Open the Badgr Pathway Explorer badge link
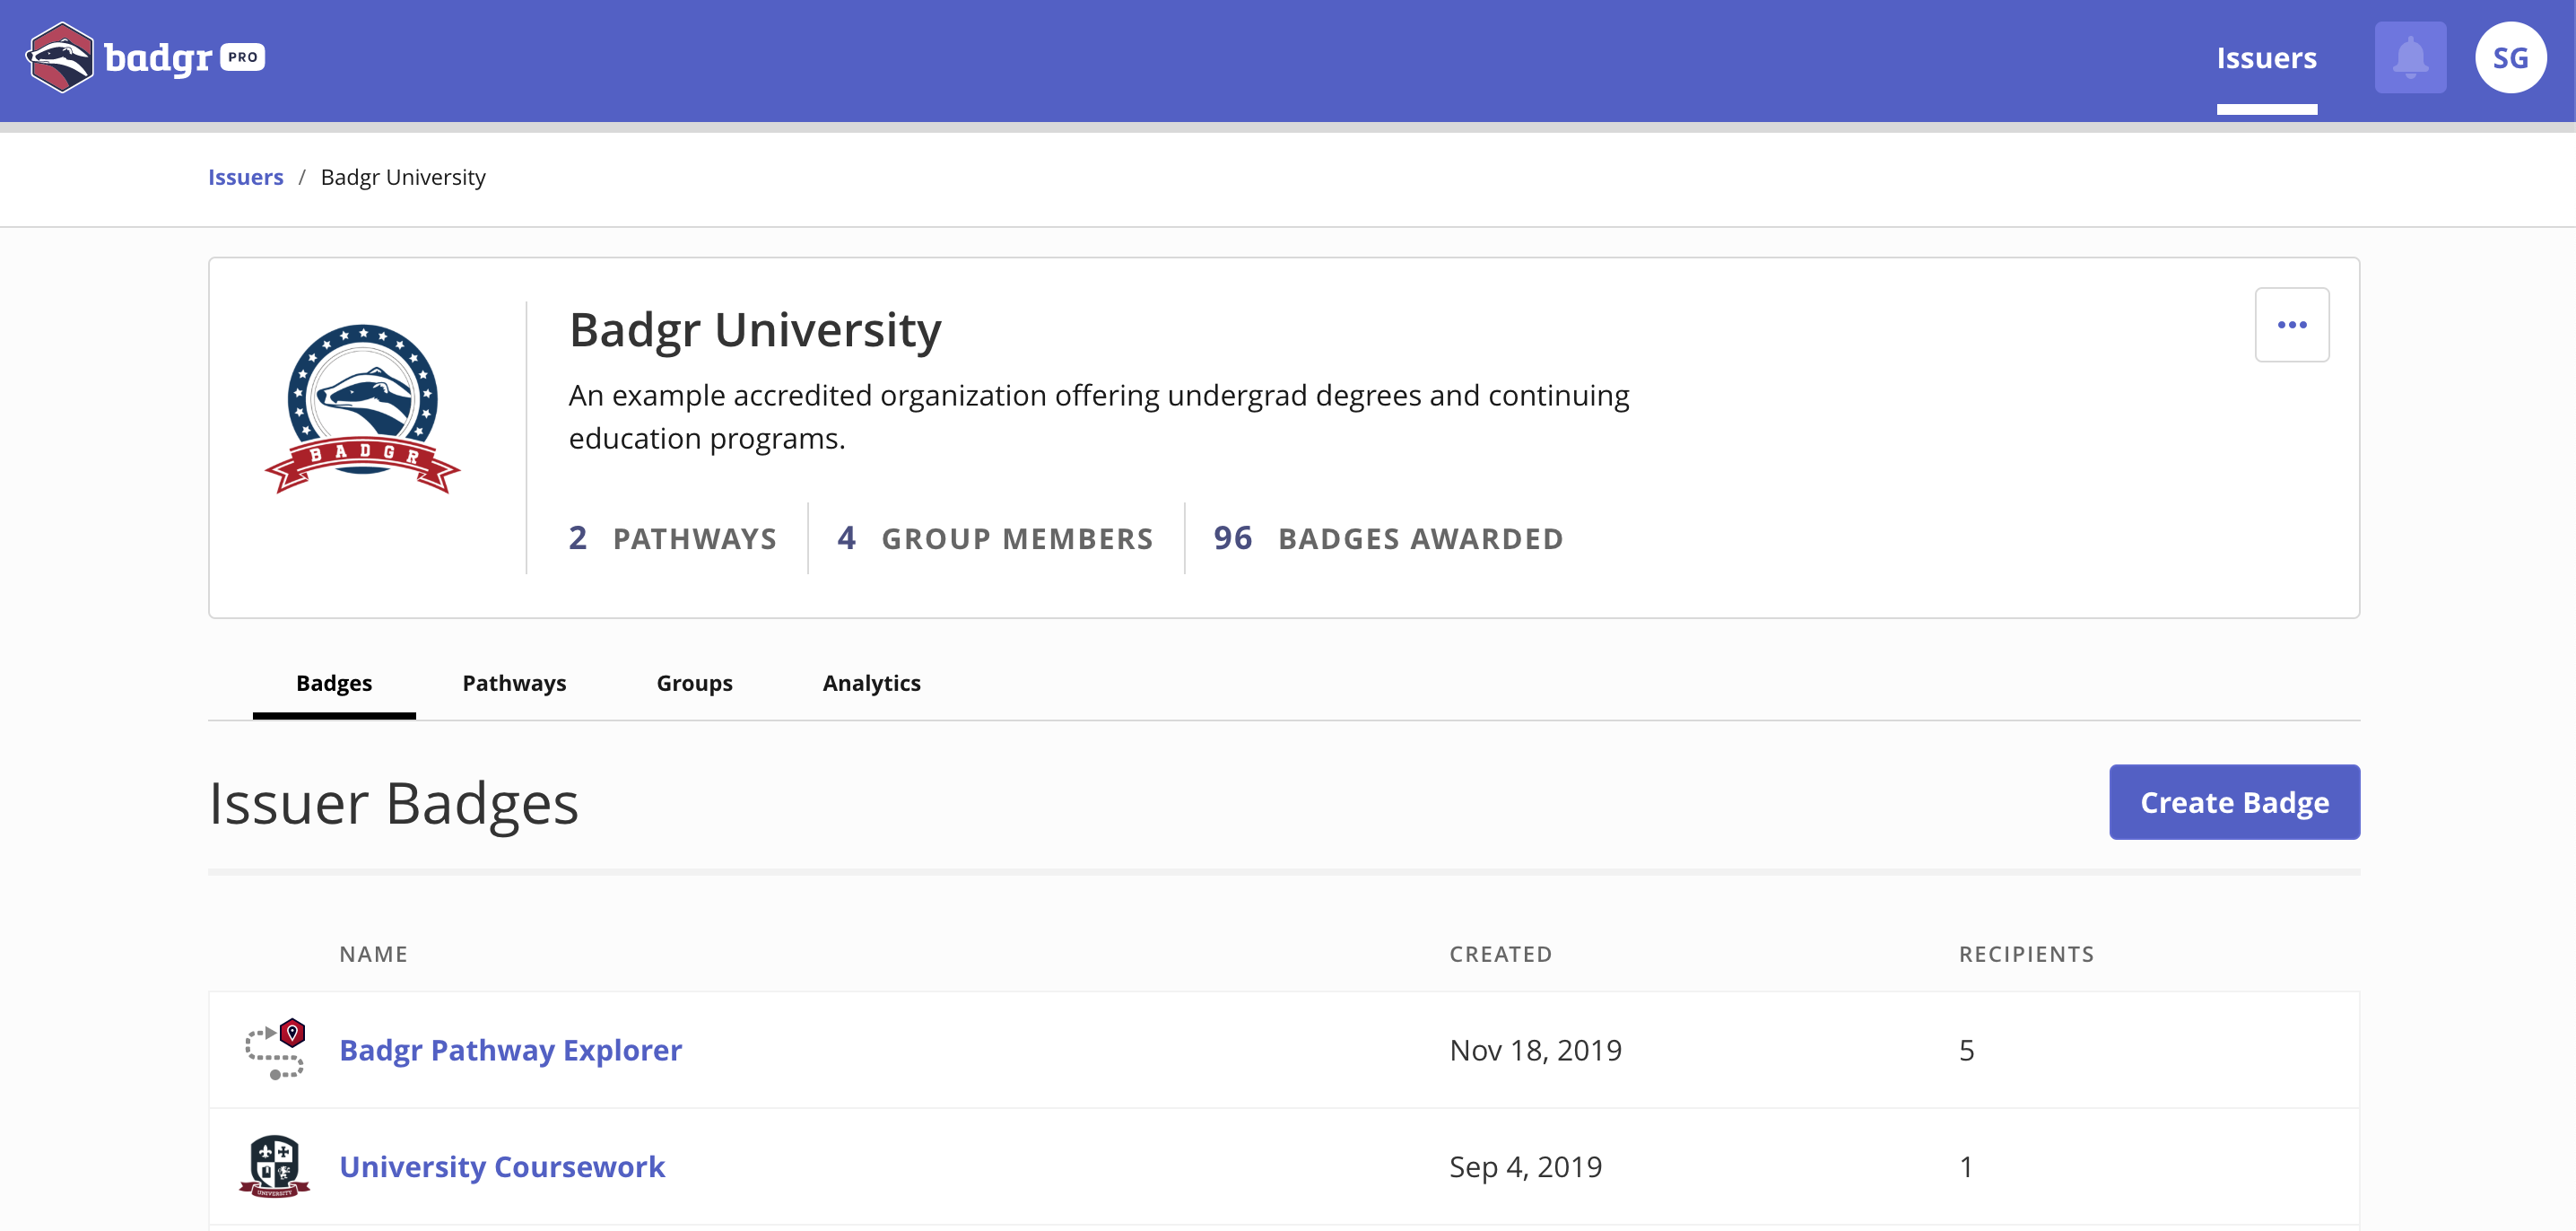The width and height of the screenshot is (2576, 1231). (x=510, y=1050)
